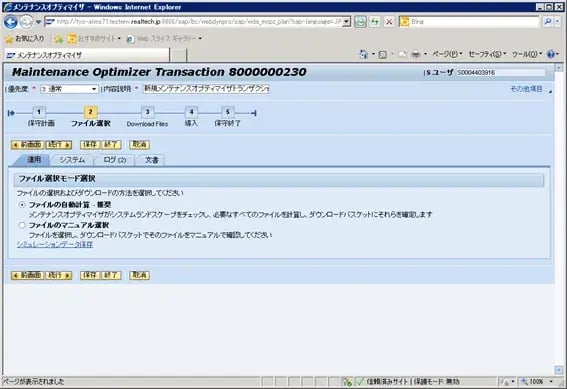This screenshot has height=389, width=567.
Task: Click the bottom 取消 cancel button
Action: [x=140, y=275]
